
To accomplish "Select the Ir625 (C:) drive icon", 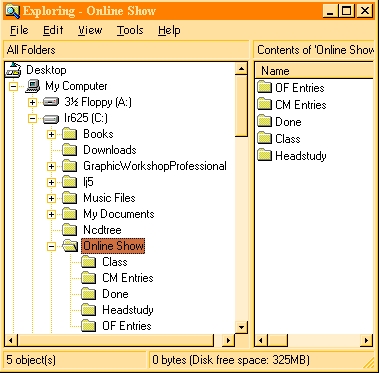I will [51, 118].
